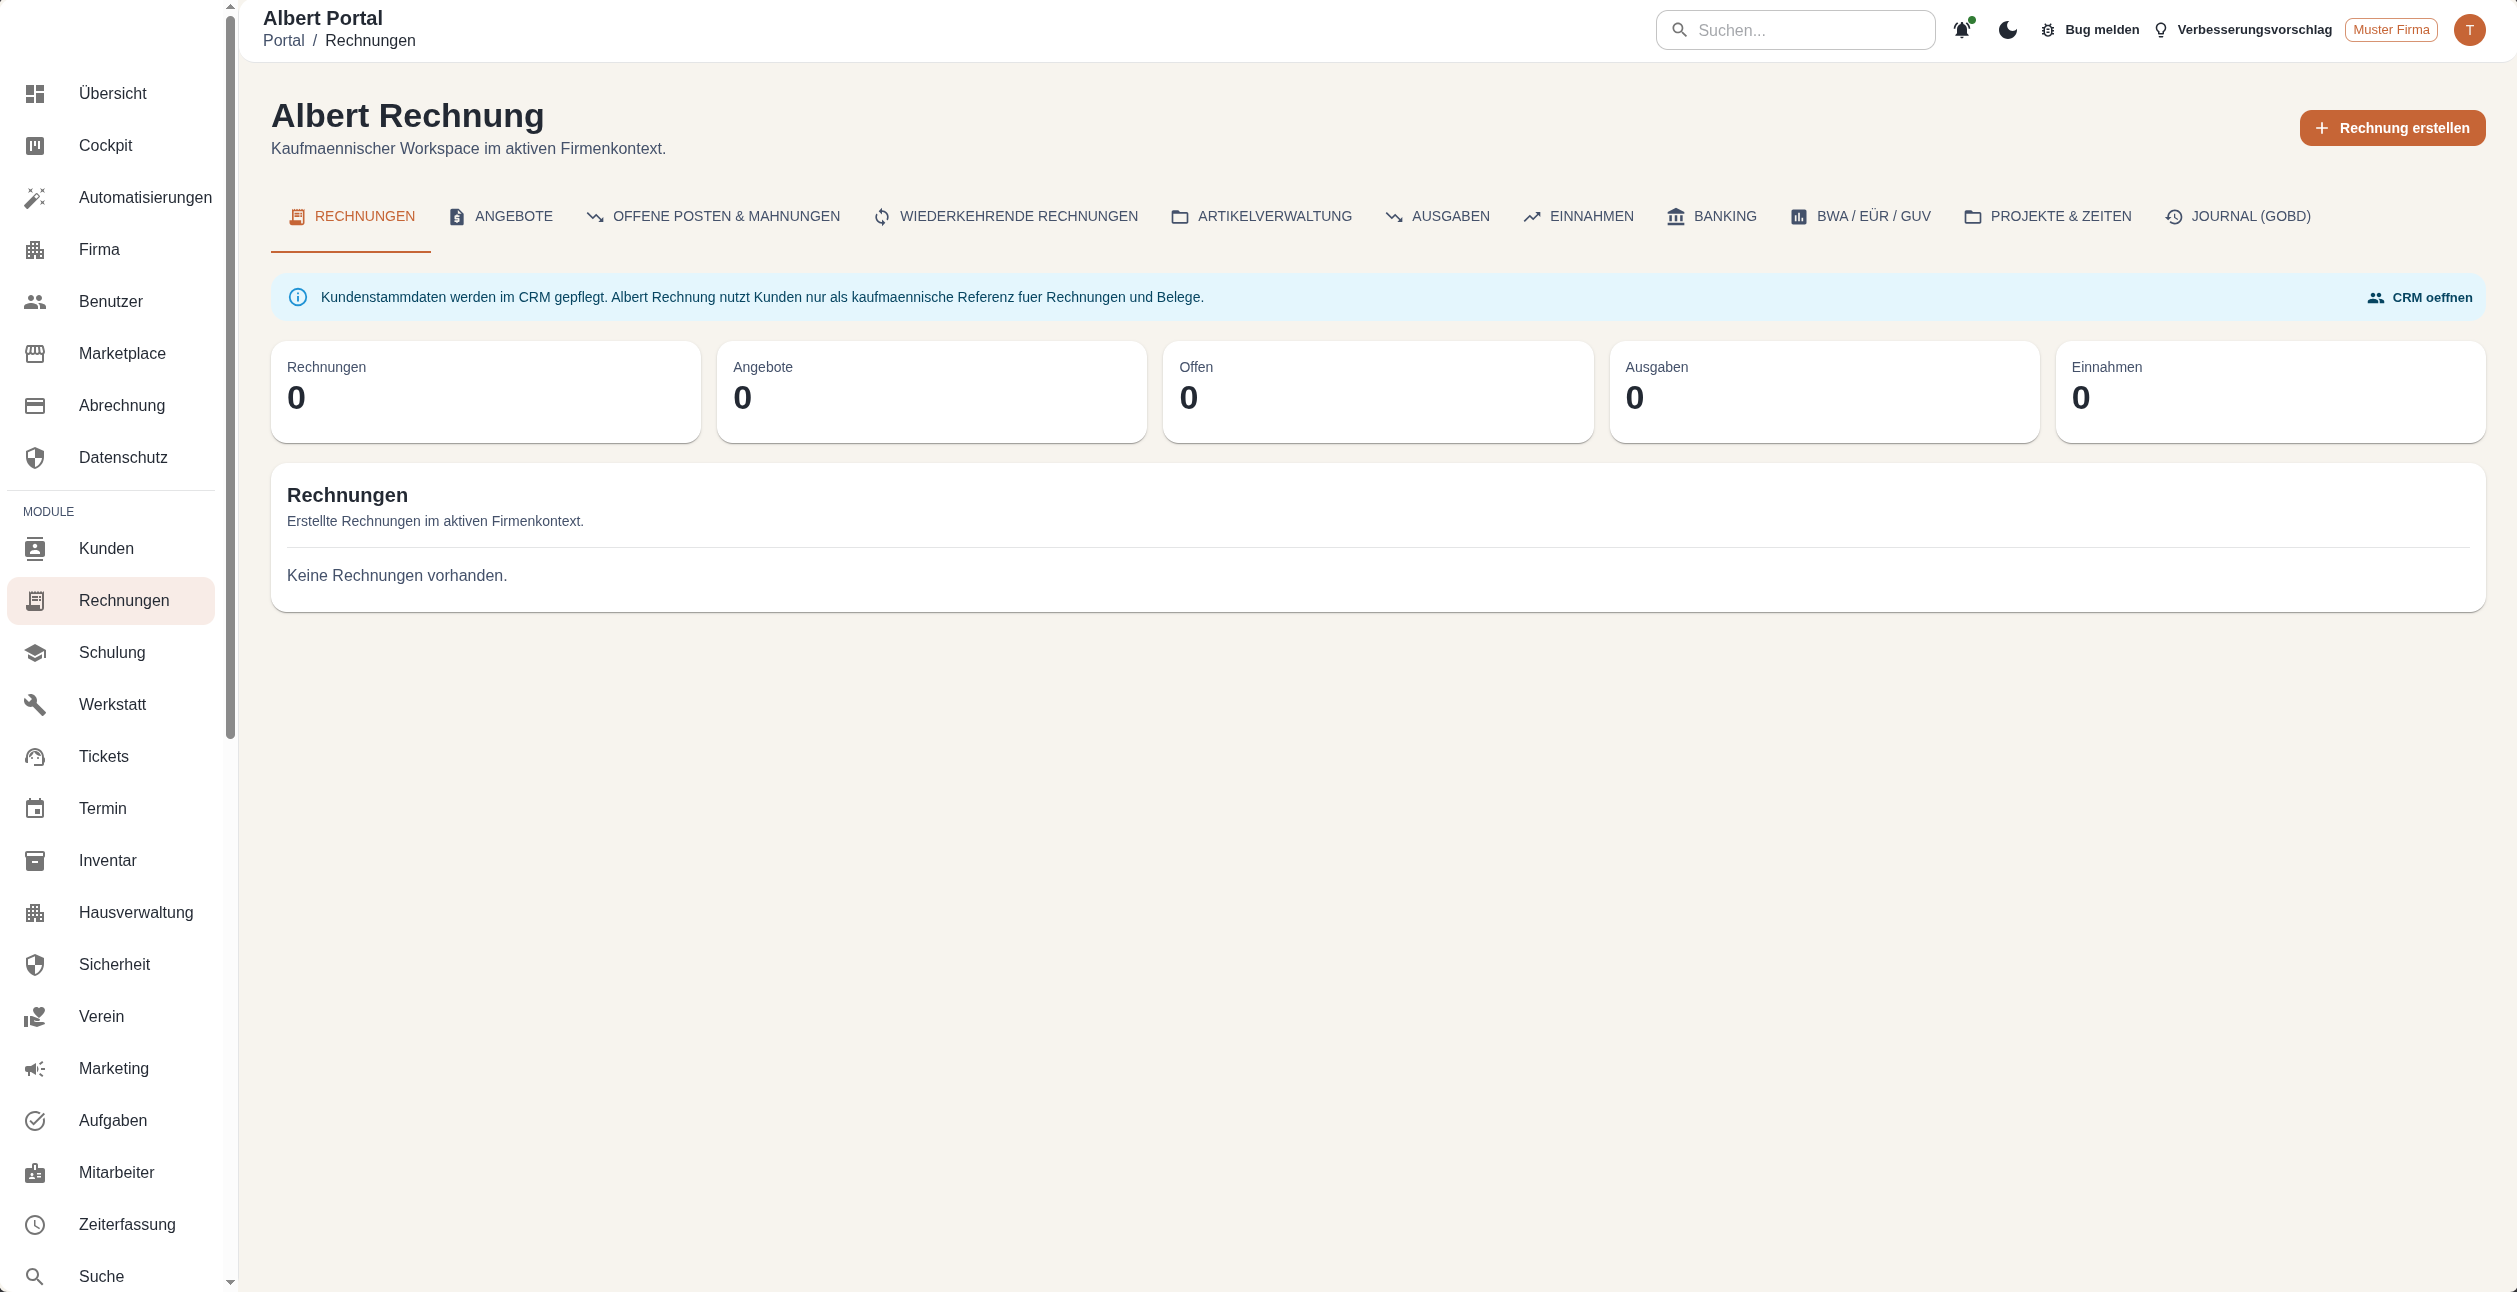
Task: Click the Sicherheit shield icon
Action: point(35,965)
